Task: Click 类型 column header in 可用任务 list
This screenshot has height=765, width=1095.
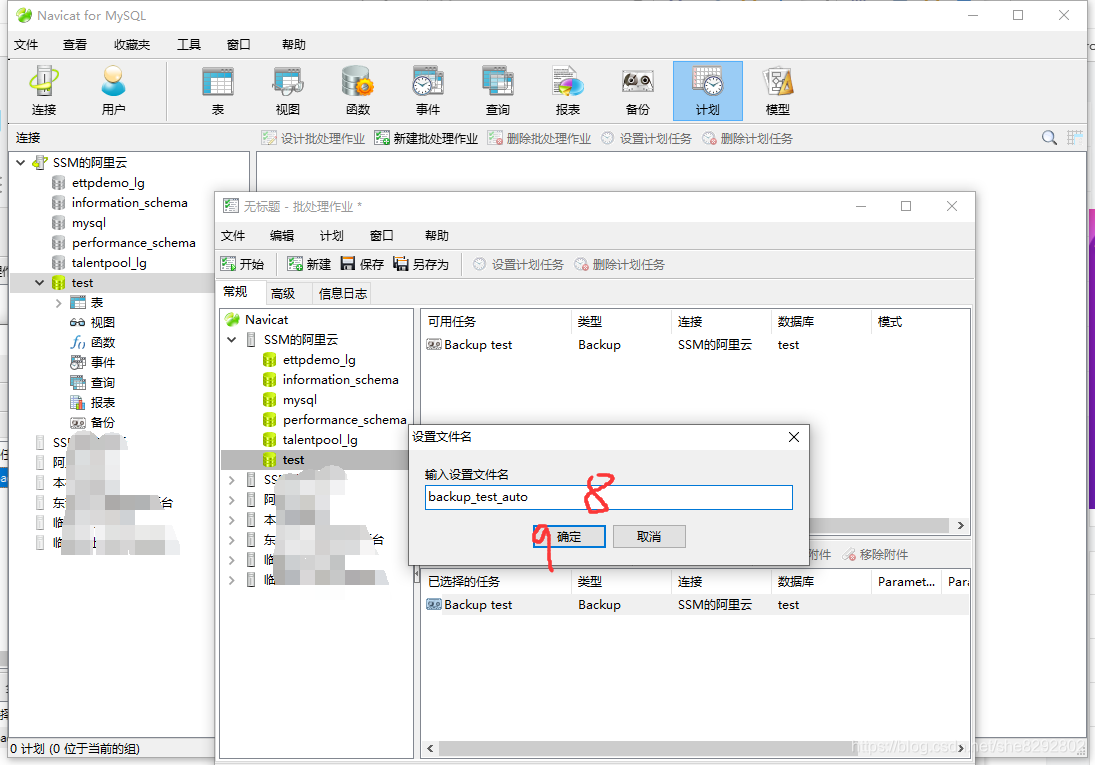Action: pos(590,322)
